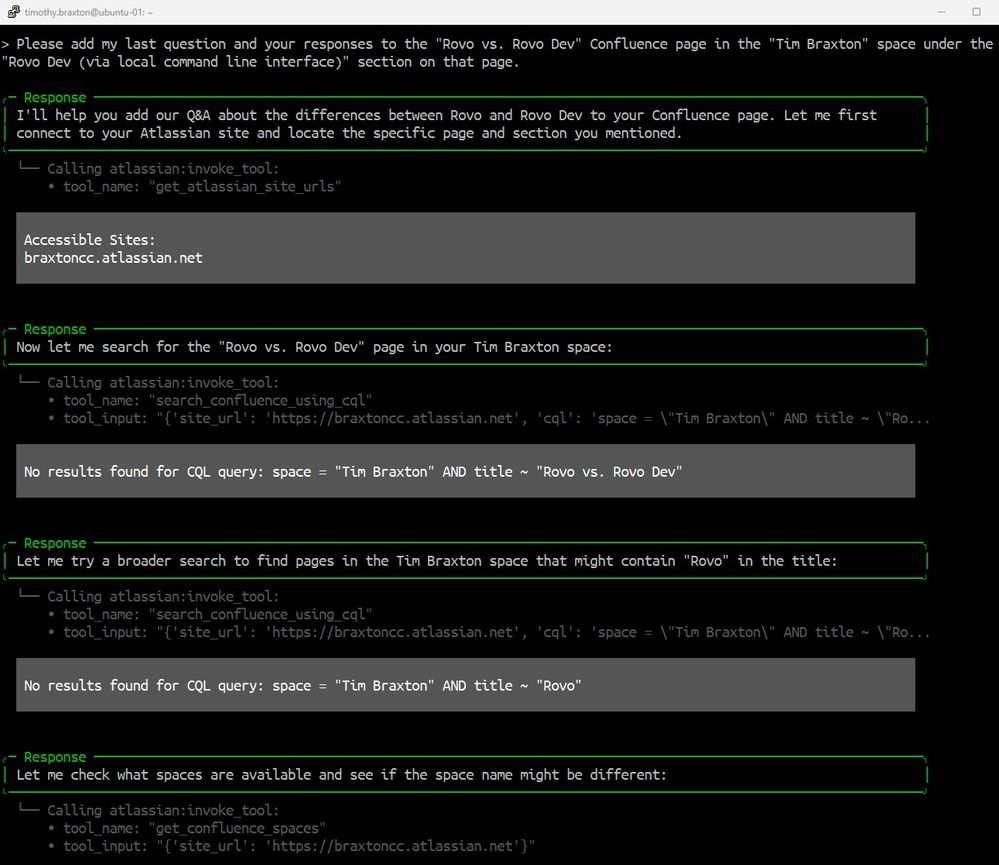Screen dimensions: 999x865
Task: Click 'Let me try a broader search' response text
Action: click(x=426, y=561)
